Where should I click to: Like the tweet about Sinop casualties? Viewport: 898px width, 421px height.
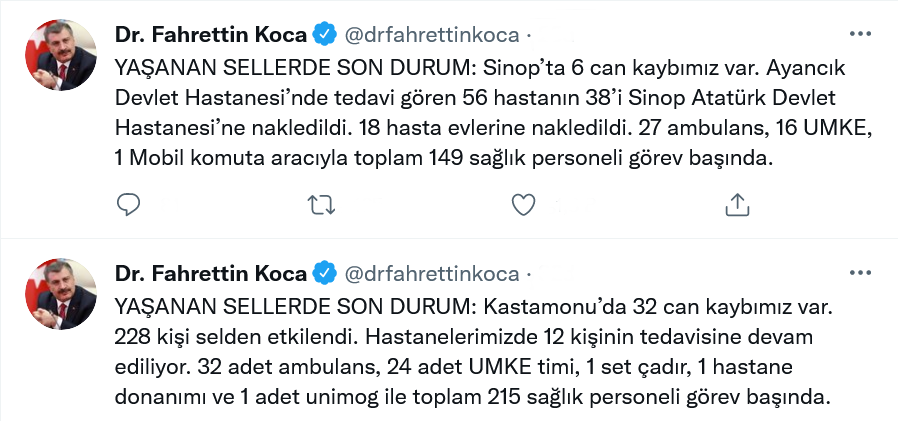tap(523, 204)
